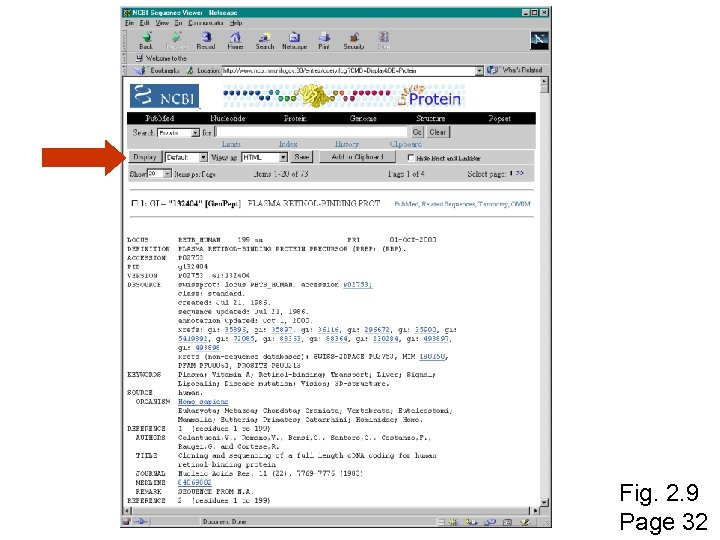This screenshot has height=540, width=720.
Task: Open the Clipboard link
Action: (405, 144)
